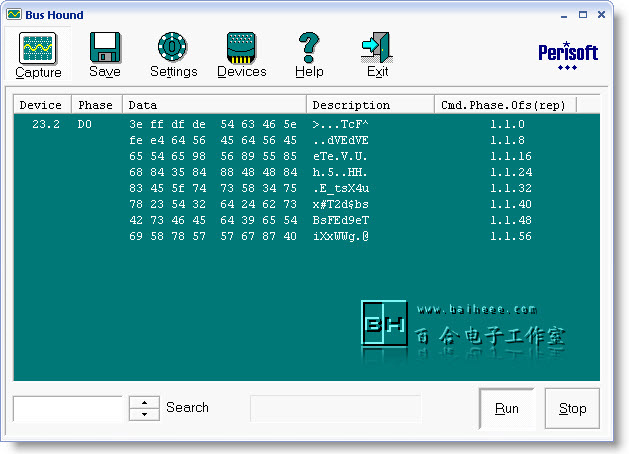629x454 pixels.
Task: Click the Run button
Action: click(x=507, y=408)
